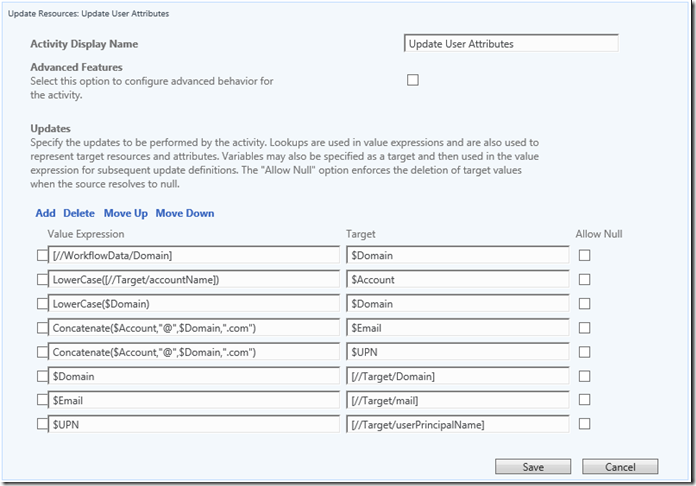
Task: Click the Move Down link
Action: [184, 213]
